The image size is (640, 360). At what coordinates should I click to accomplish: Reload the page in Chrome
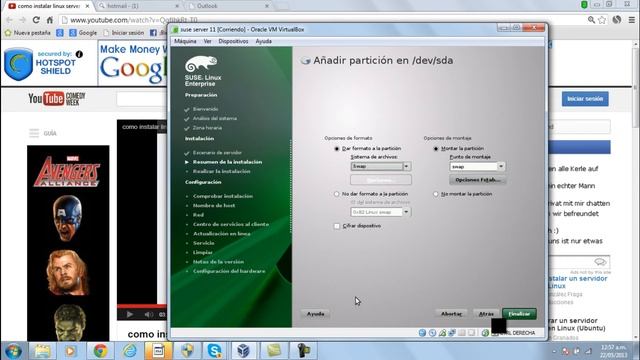coord(36,20)
